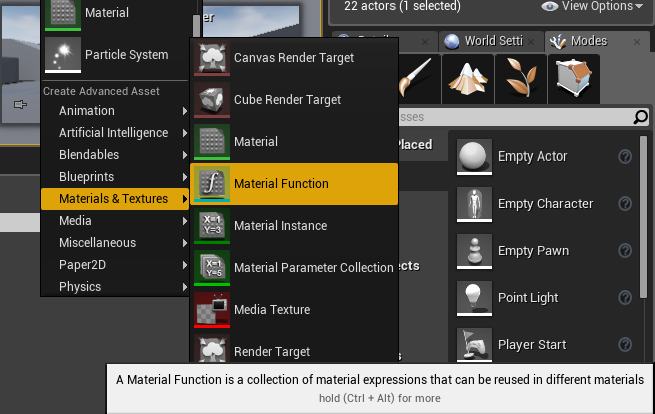Switch to Landscape mode mountain icon
The image size is (655, 414).
[x=468, y=79]
